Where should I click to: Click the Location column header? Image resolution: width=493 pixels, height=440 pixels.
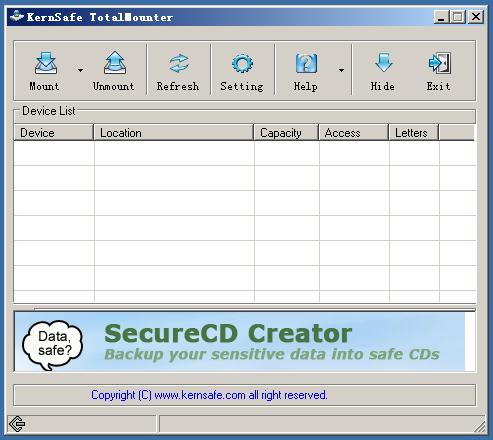173,133
